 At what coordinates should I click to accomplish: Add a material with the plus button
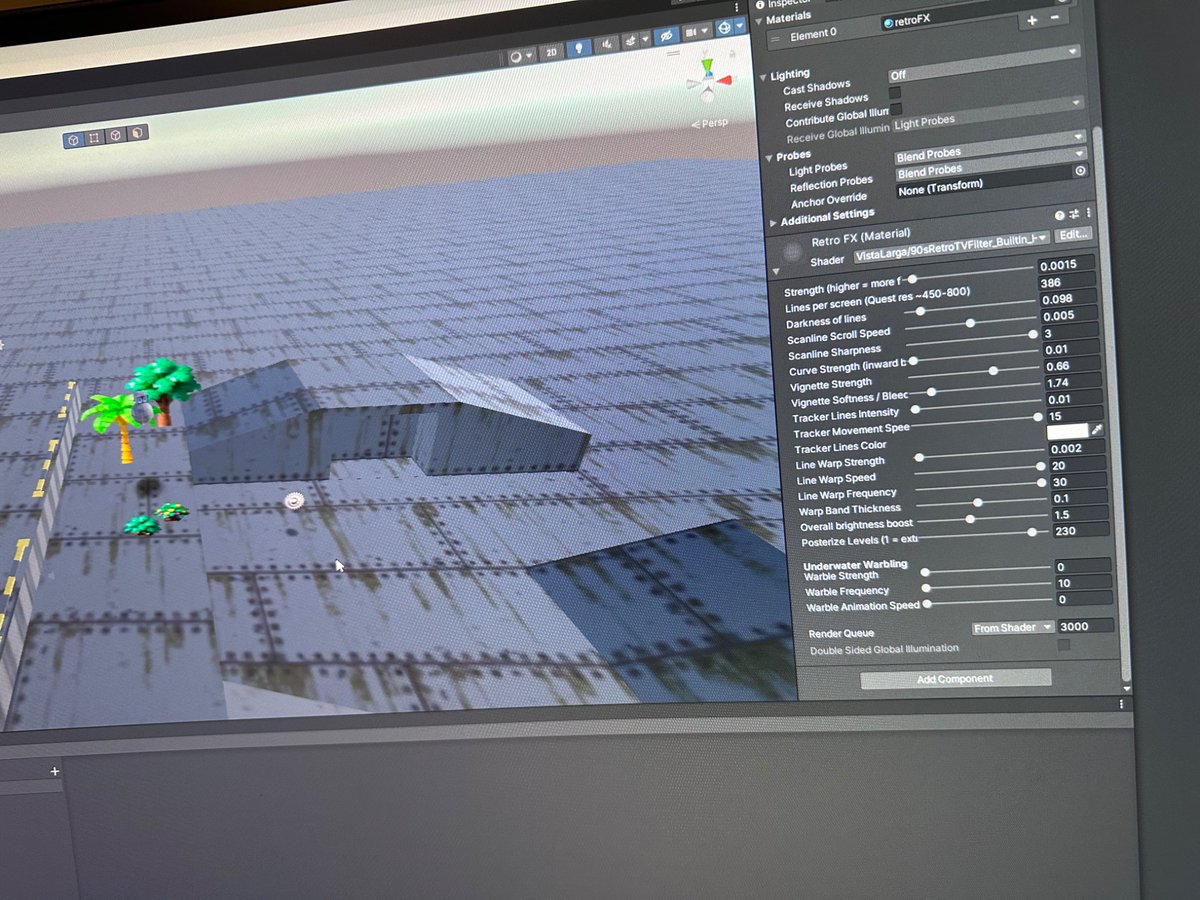click(1032, 21)
